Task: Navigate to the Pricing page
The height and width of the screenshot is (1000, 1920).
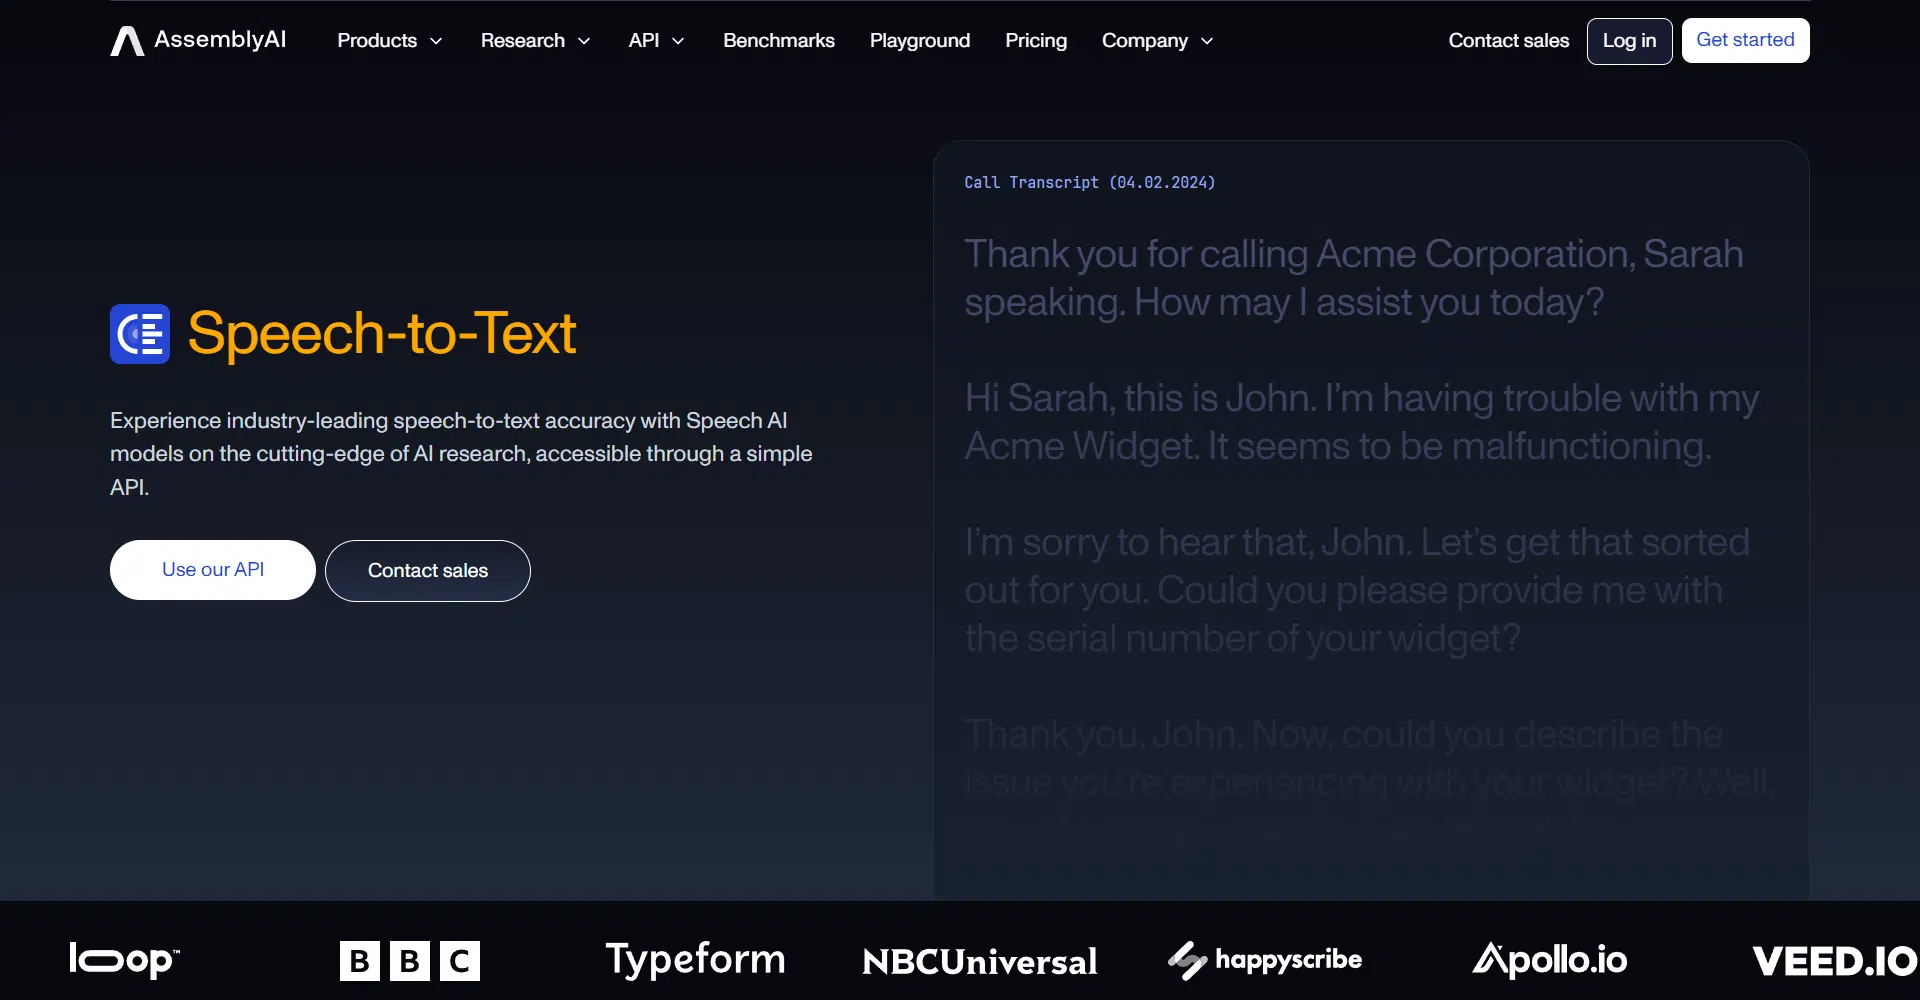Action: (x=1036, y=41)
